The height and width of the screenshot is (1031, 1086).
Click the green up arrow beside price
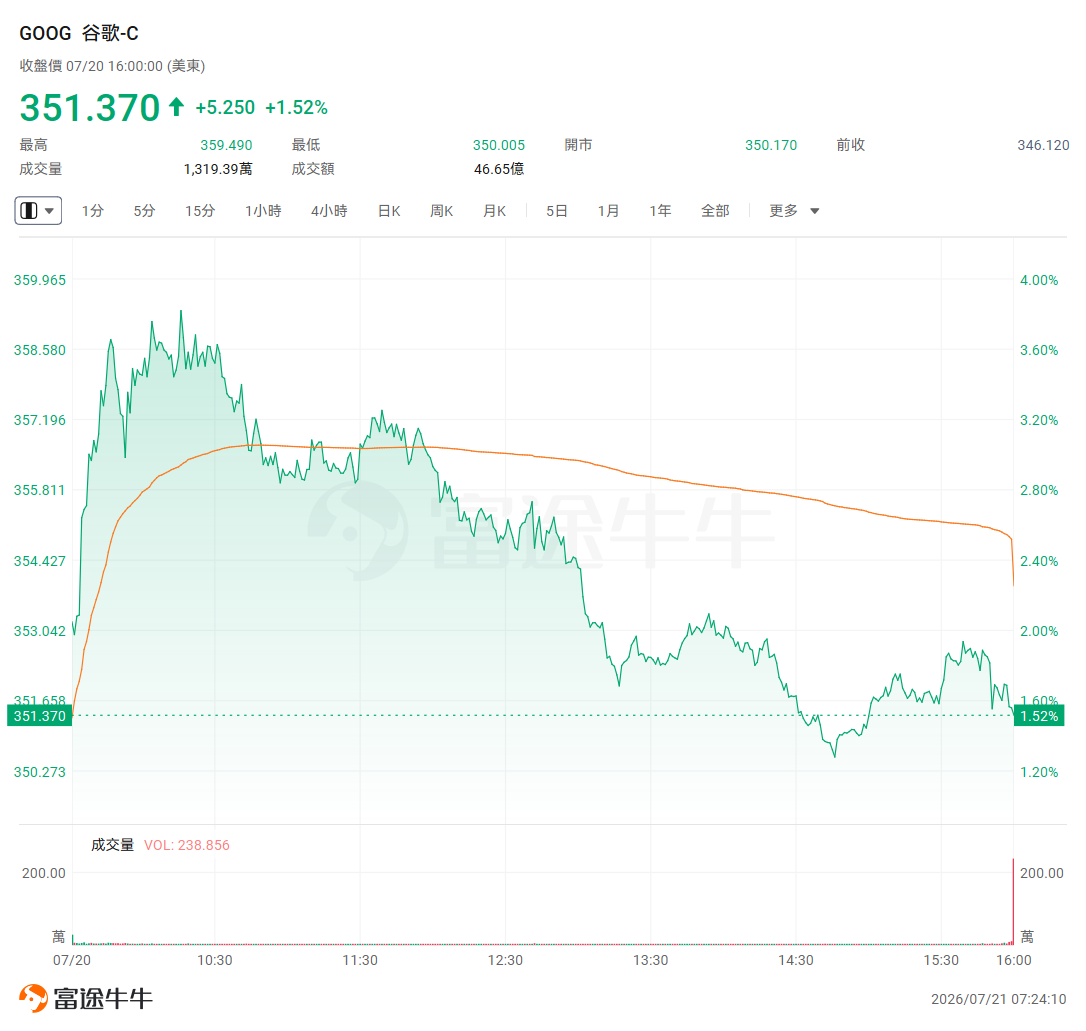coord(177,107)
